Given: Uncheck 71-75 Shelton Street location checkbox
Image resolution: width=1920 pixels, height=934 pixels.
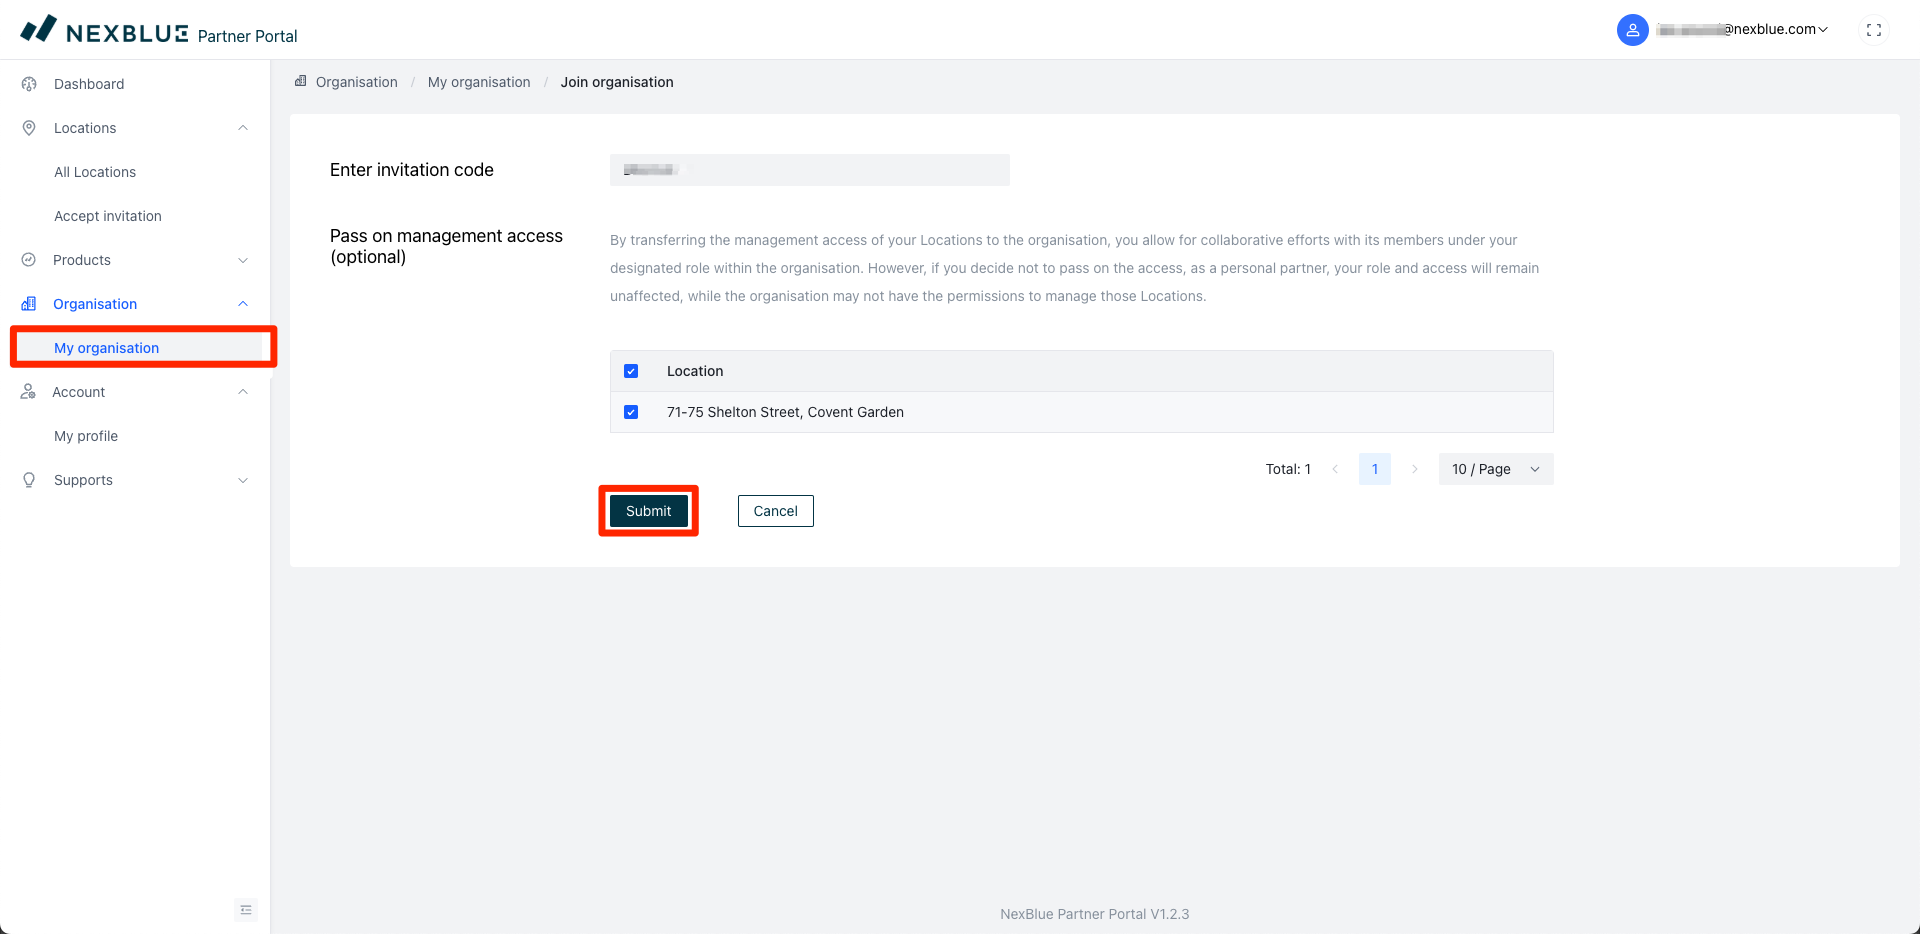Looking at the screenshot, I should pyautogui.click(x=631, y=412).
